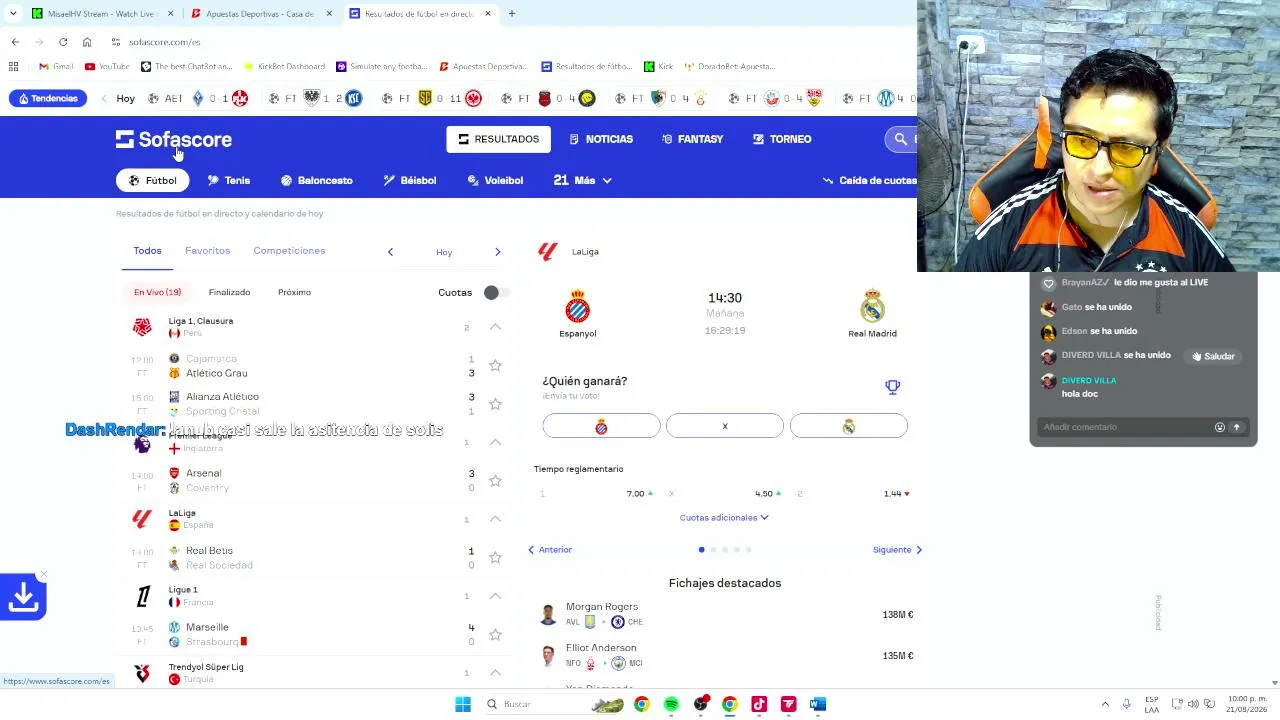Open Spotify from the taskbar
The width and height of the screenshot is (1280, 720).
pos(671,704)
